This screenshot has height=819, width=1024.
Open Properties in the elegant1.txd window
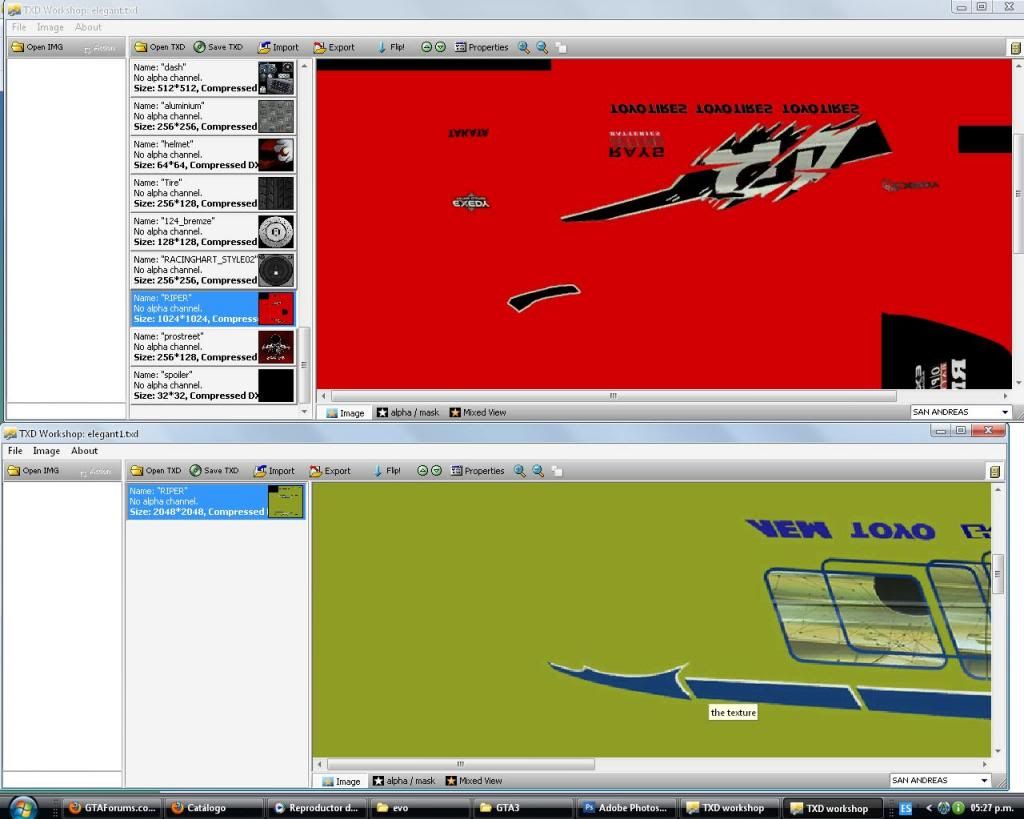[477, 470]
